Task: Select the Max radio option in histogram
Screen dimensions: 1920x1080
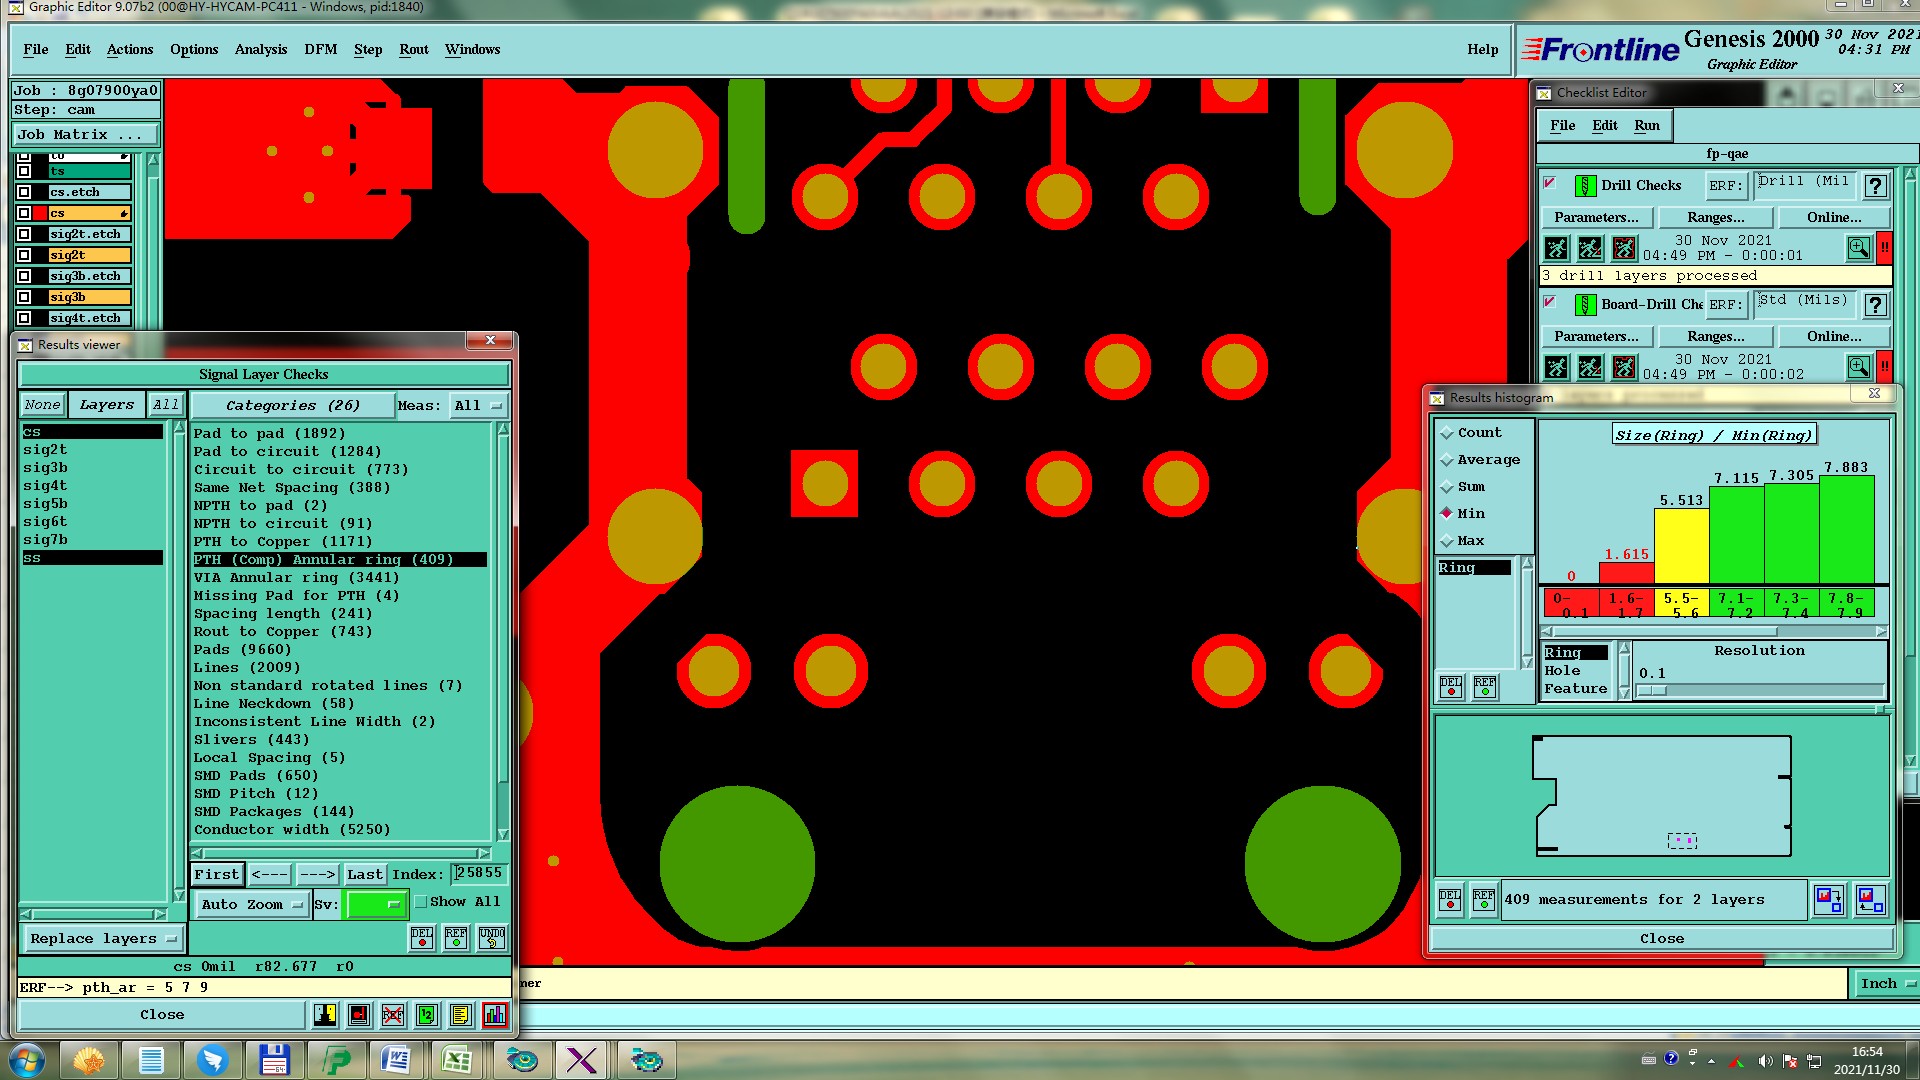Action: pos(1446,541)
